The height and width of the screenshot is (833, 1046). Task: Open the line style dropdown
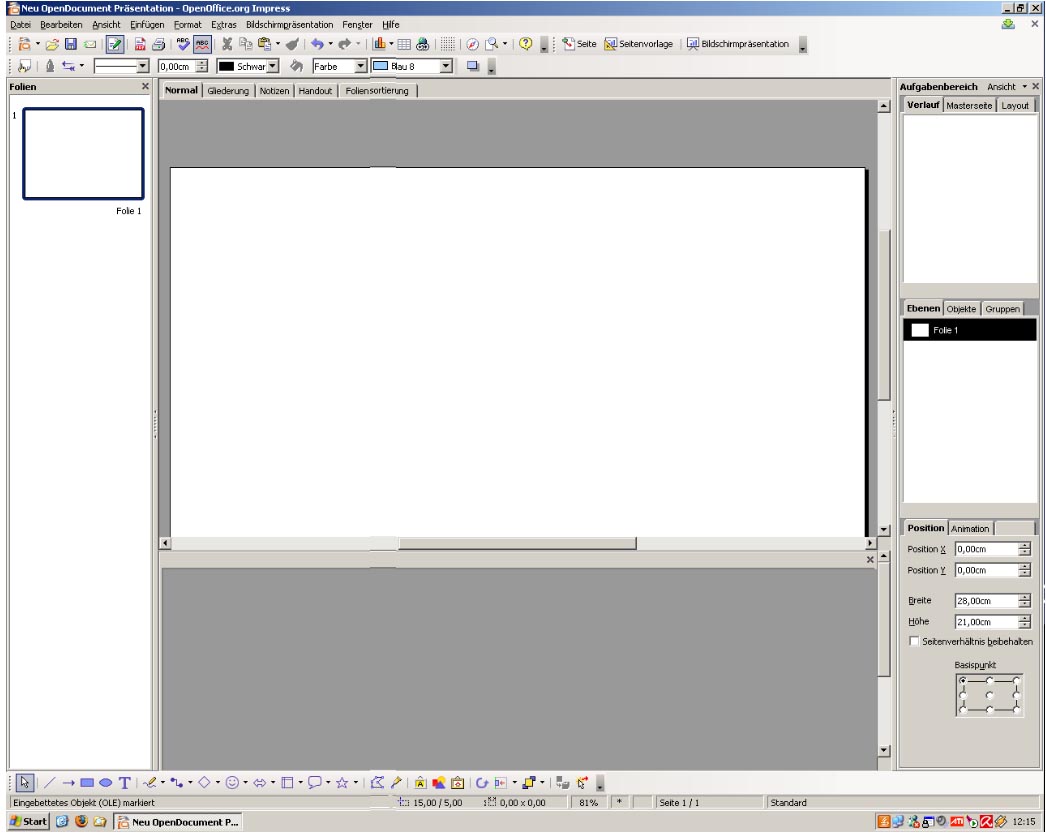tap(142, 66)
